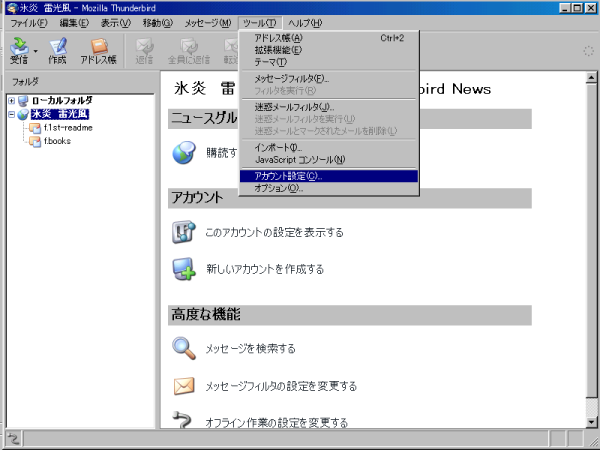Select the 氷炎 雷光風 account
600x450 pixels.
pyautogui.click(x=60, y=114)
